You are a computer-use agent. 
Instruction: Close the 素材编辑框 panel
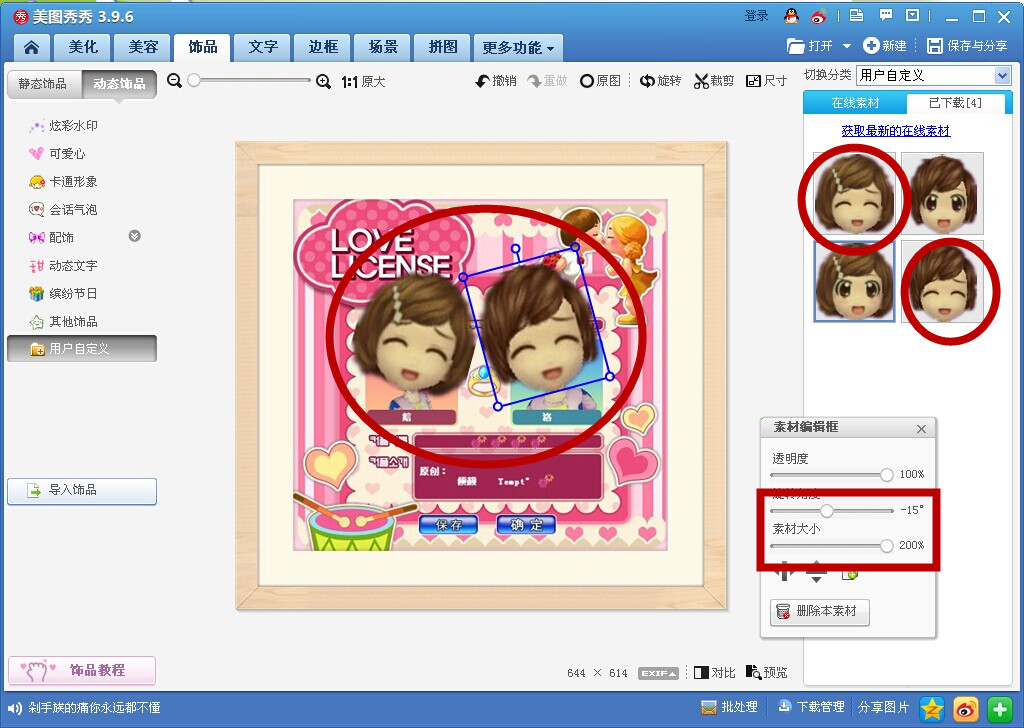click(x=921, y=429)
